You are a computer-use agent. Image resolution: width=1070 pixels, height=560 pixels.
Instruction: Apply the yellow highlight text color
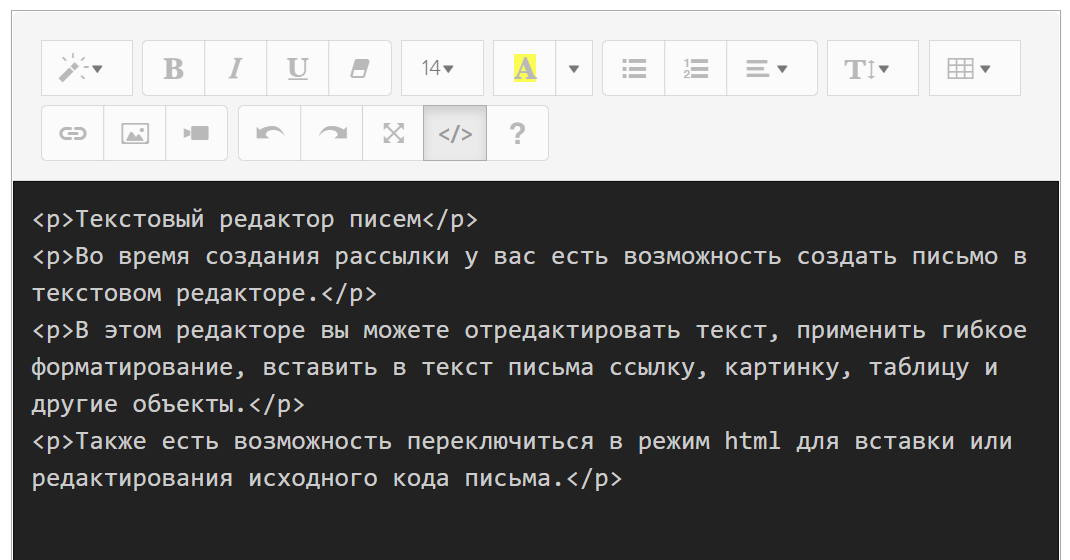(x=524, y=68)
